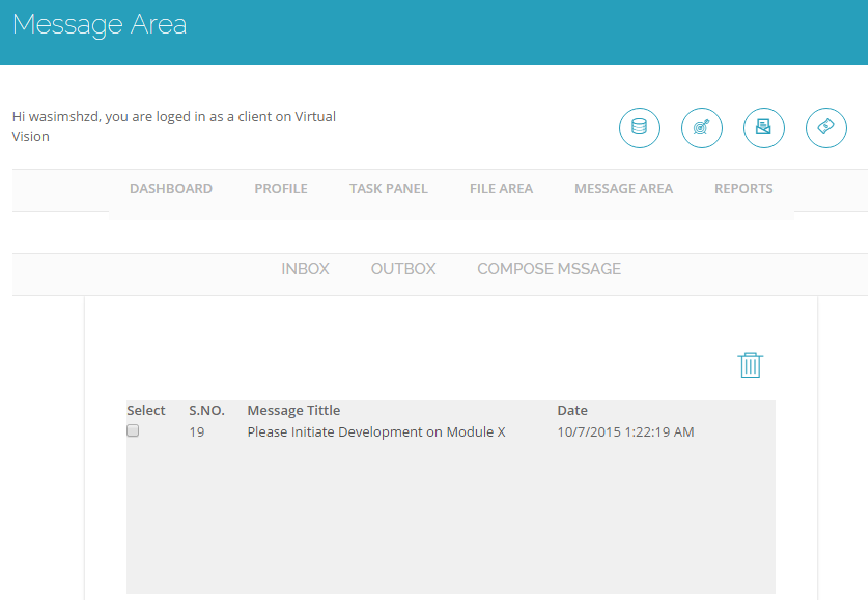This screenshot has height=600, width=868.
Task: Click the database stack icon
Action: [639, 128]
